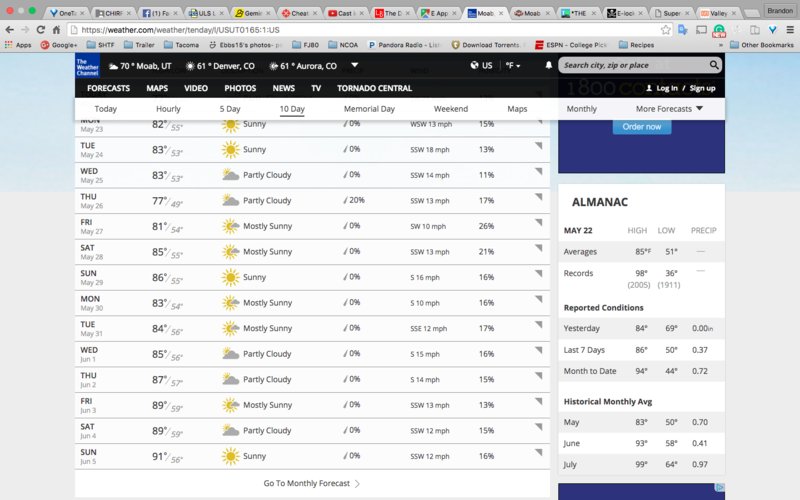Select the 61° Aurora, CO location
This screenshot has width=800, height=500.
pos(303,66)
